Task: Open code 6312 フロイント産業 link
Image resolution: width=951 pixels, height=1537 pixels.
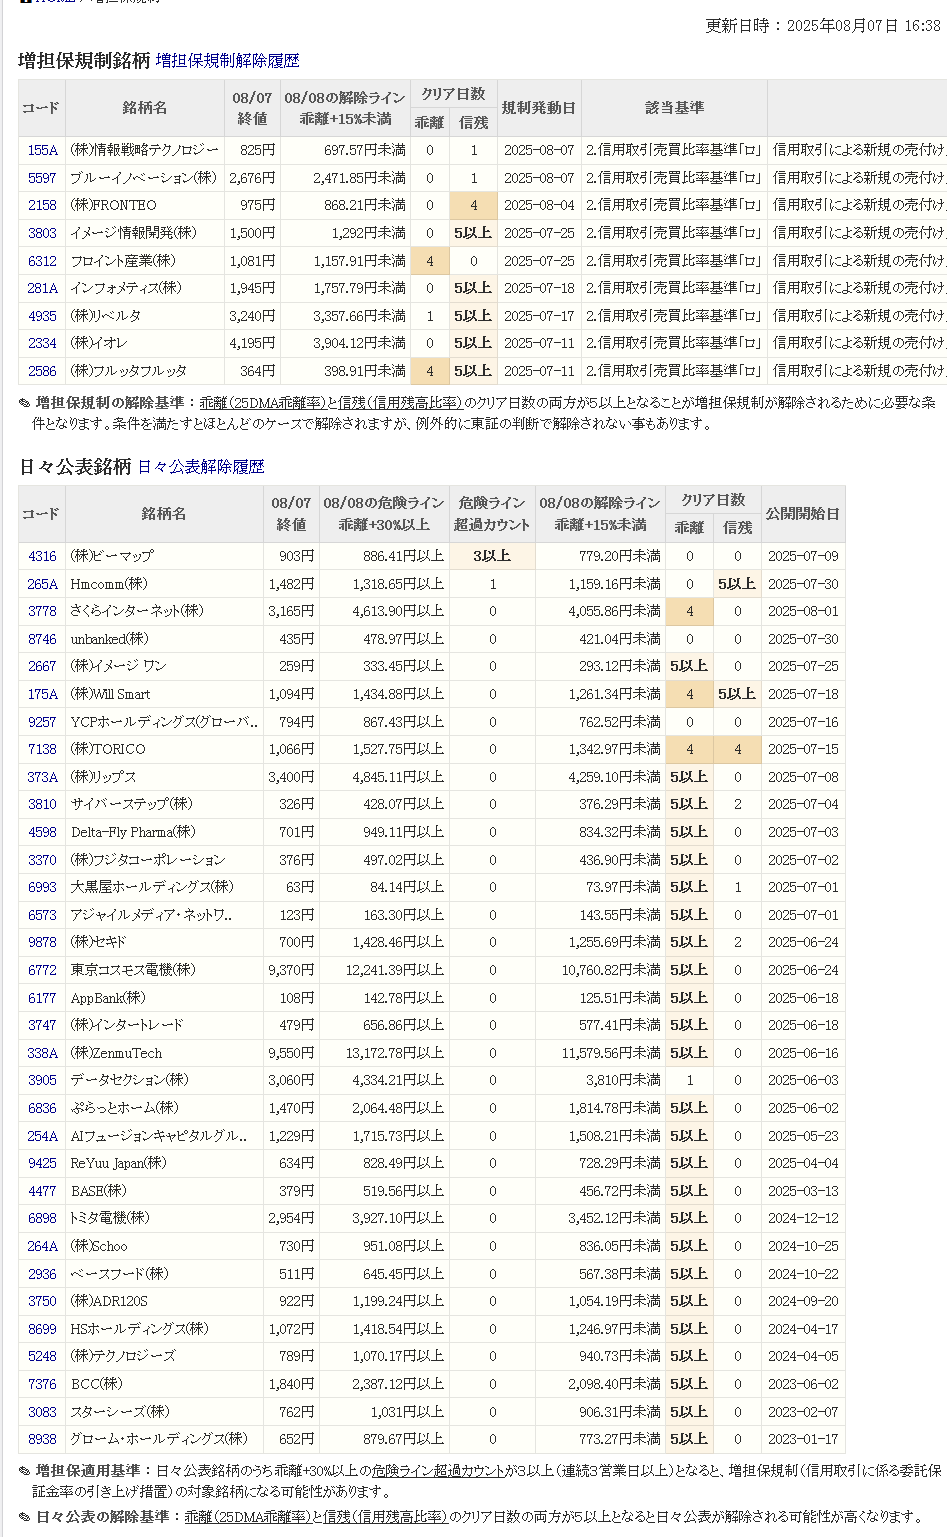Action: pyautogui.click(x=42, y=261)
